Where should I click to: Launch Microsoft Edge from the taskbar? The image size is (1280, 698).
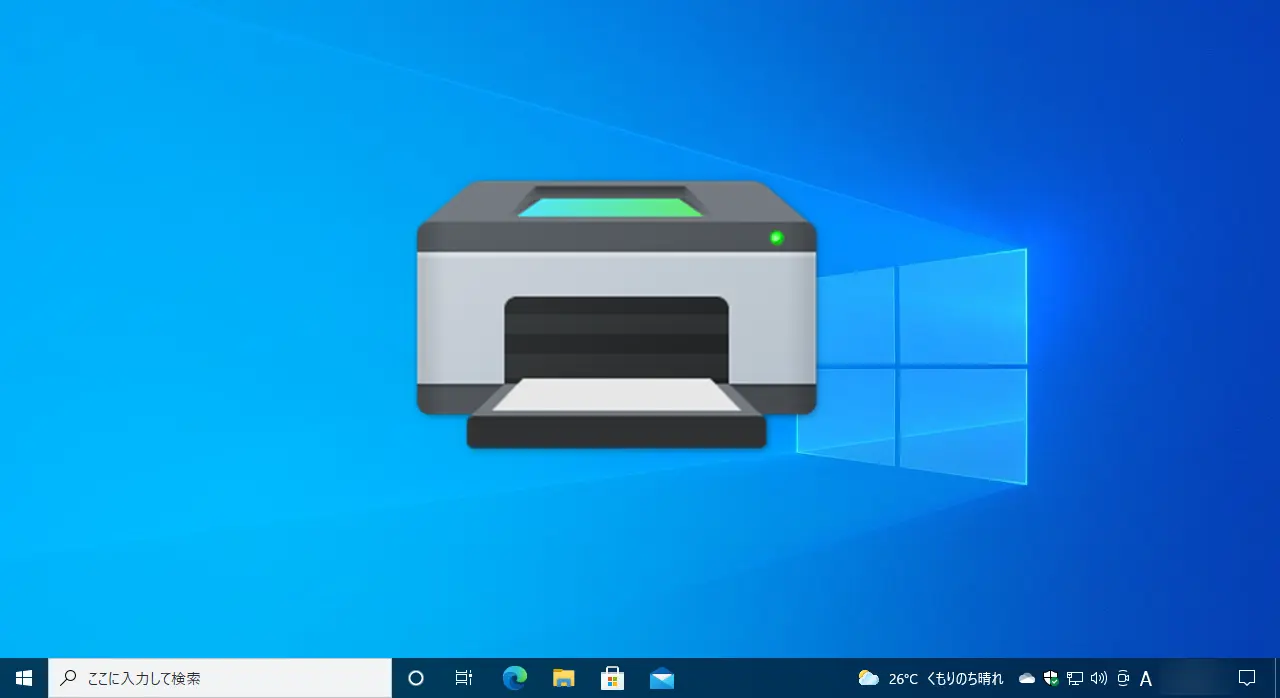514,678
